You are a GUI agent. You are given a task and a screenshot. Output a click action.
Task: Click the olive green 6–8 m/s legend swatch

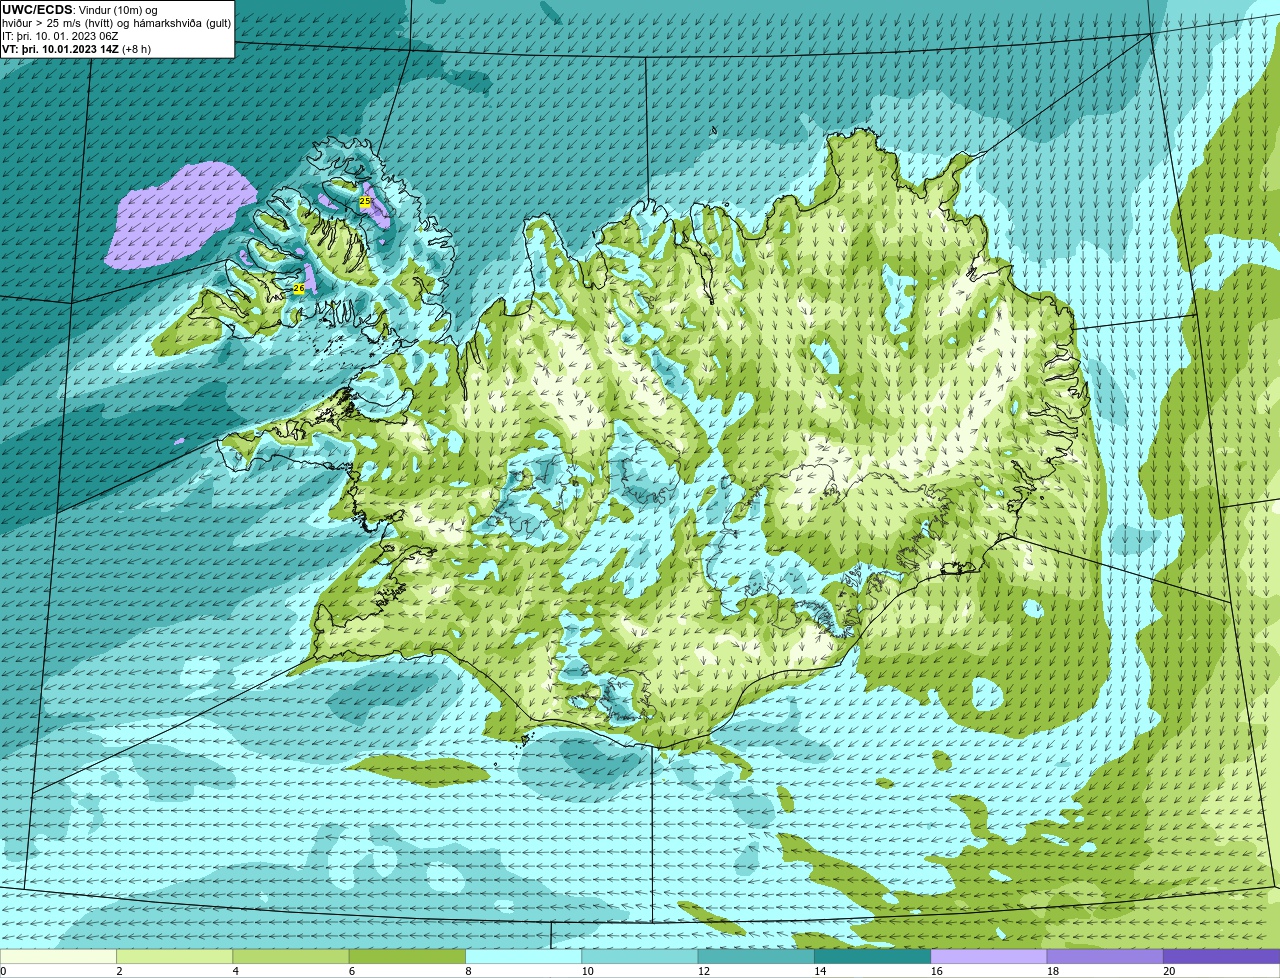click(407, 956)
